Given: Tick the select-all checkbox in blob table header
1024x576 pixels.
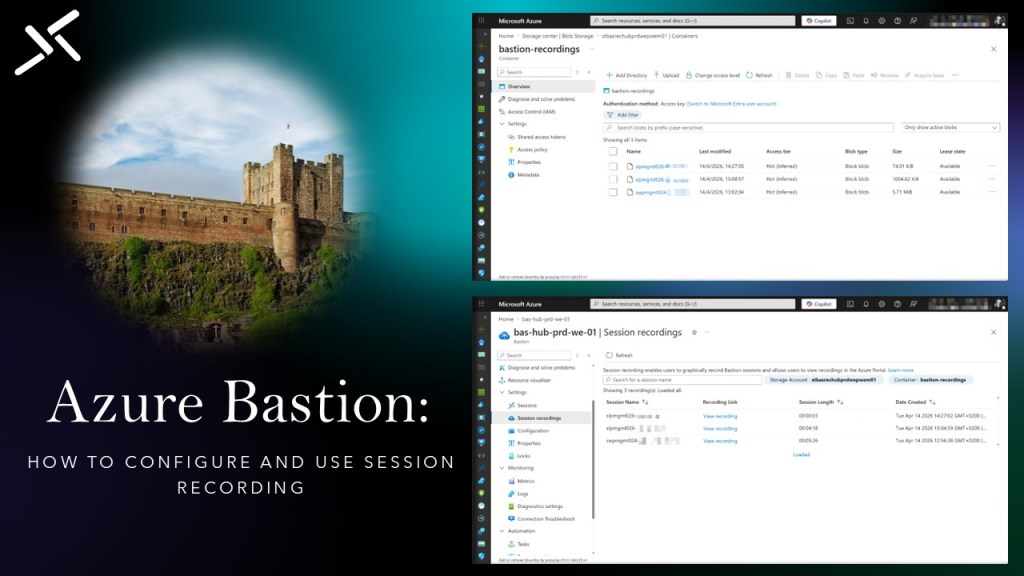Looking at the screenshot, I should pyautogui.click(x=613, y=151).
